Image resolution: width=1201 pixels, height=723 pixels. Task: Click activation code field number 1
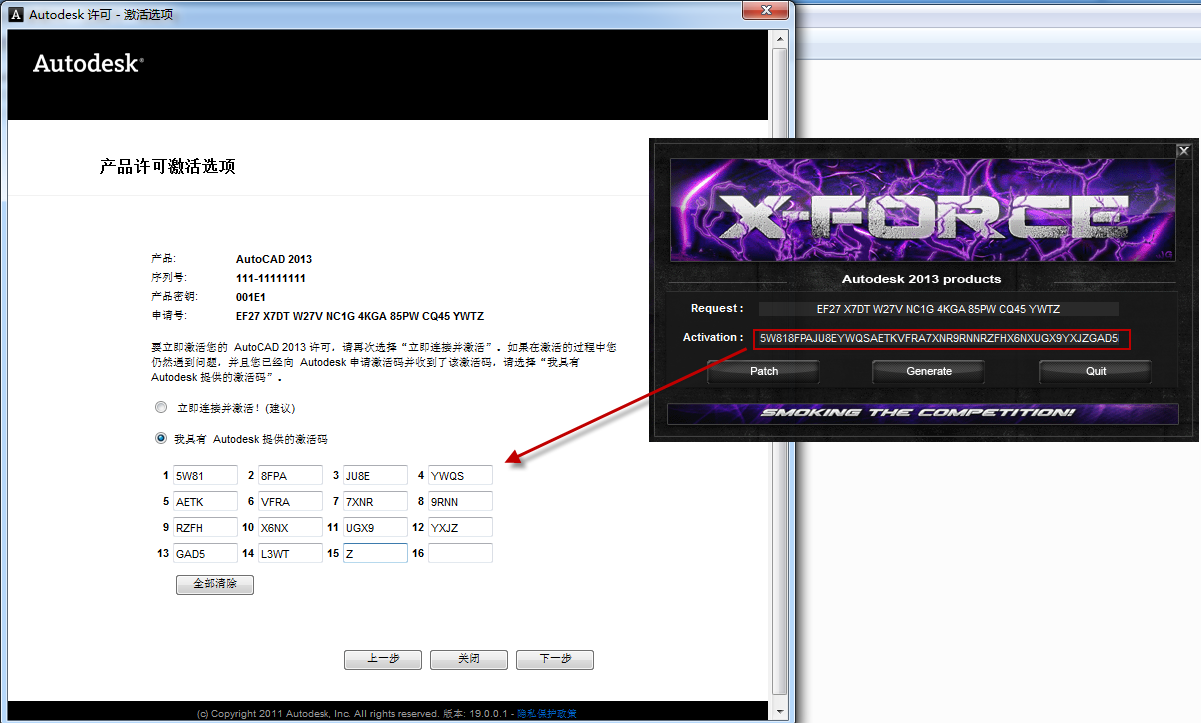point(205,475)
